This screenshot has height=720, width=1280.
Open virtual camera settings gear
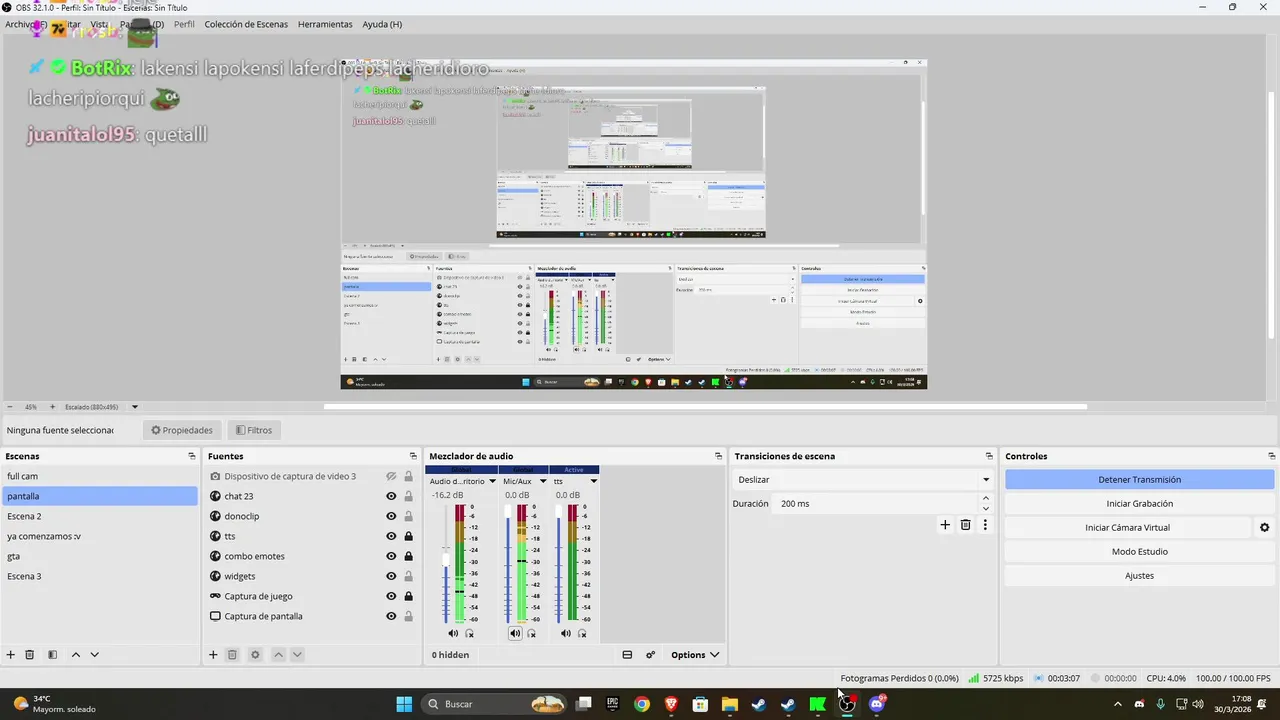pos(1264,527)
